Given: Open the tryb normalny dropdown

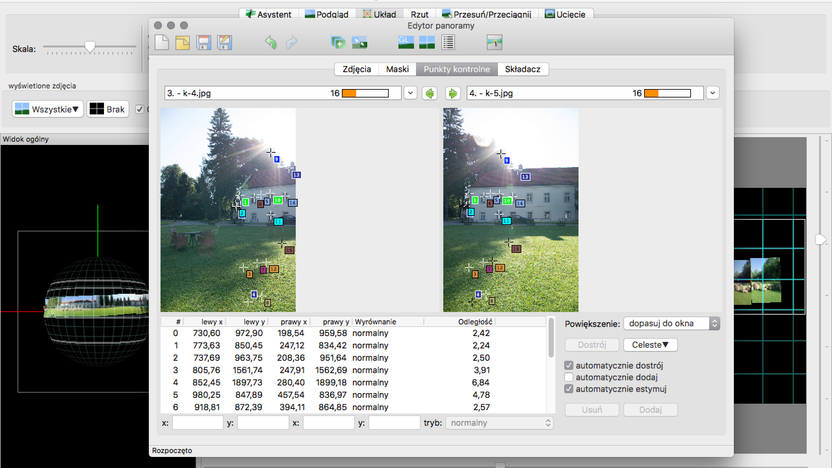Looking at the screenshot, I should [x=499, y=423].
